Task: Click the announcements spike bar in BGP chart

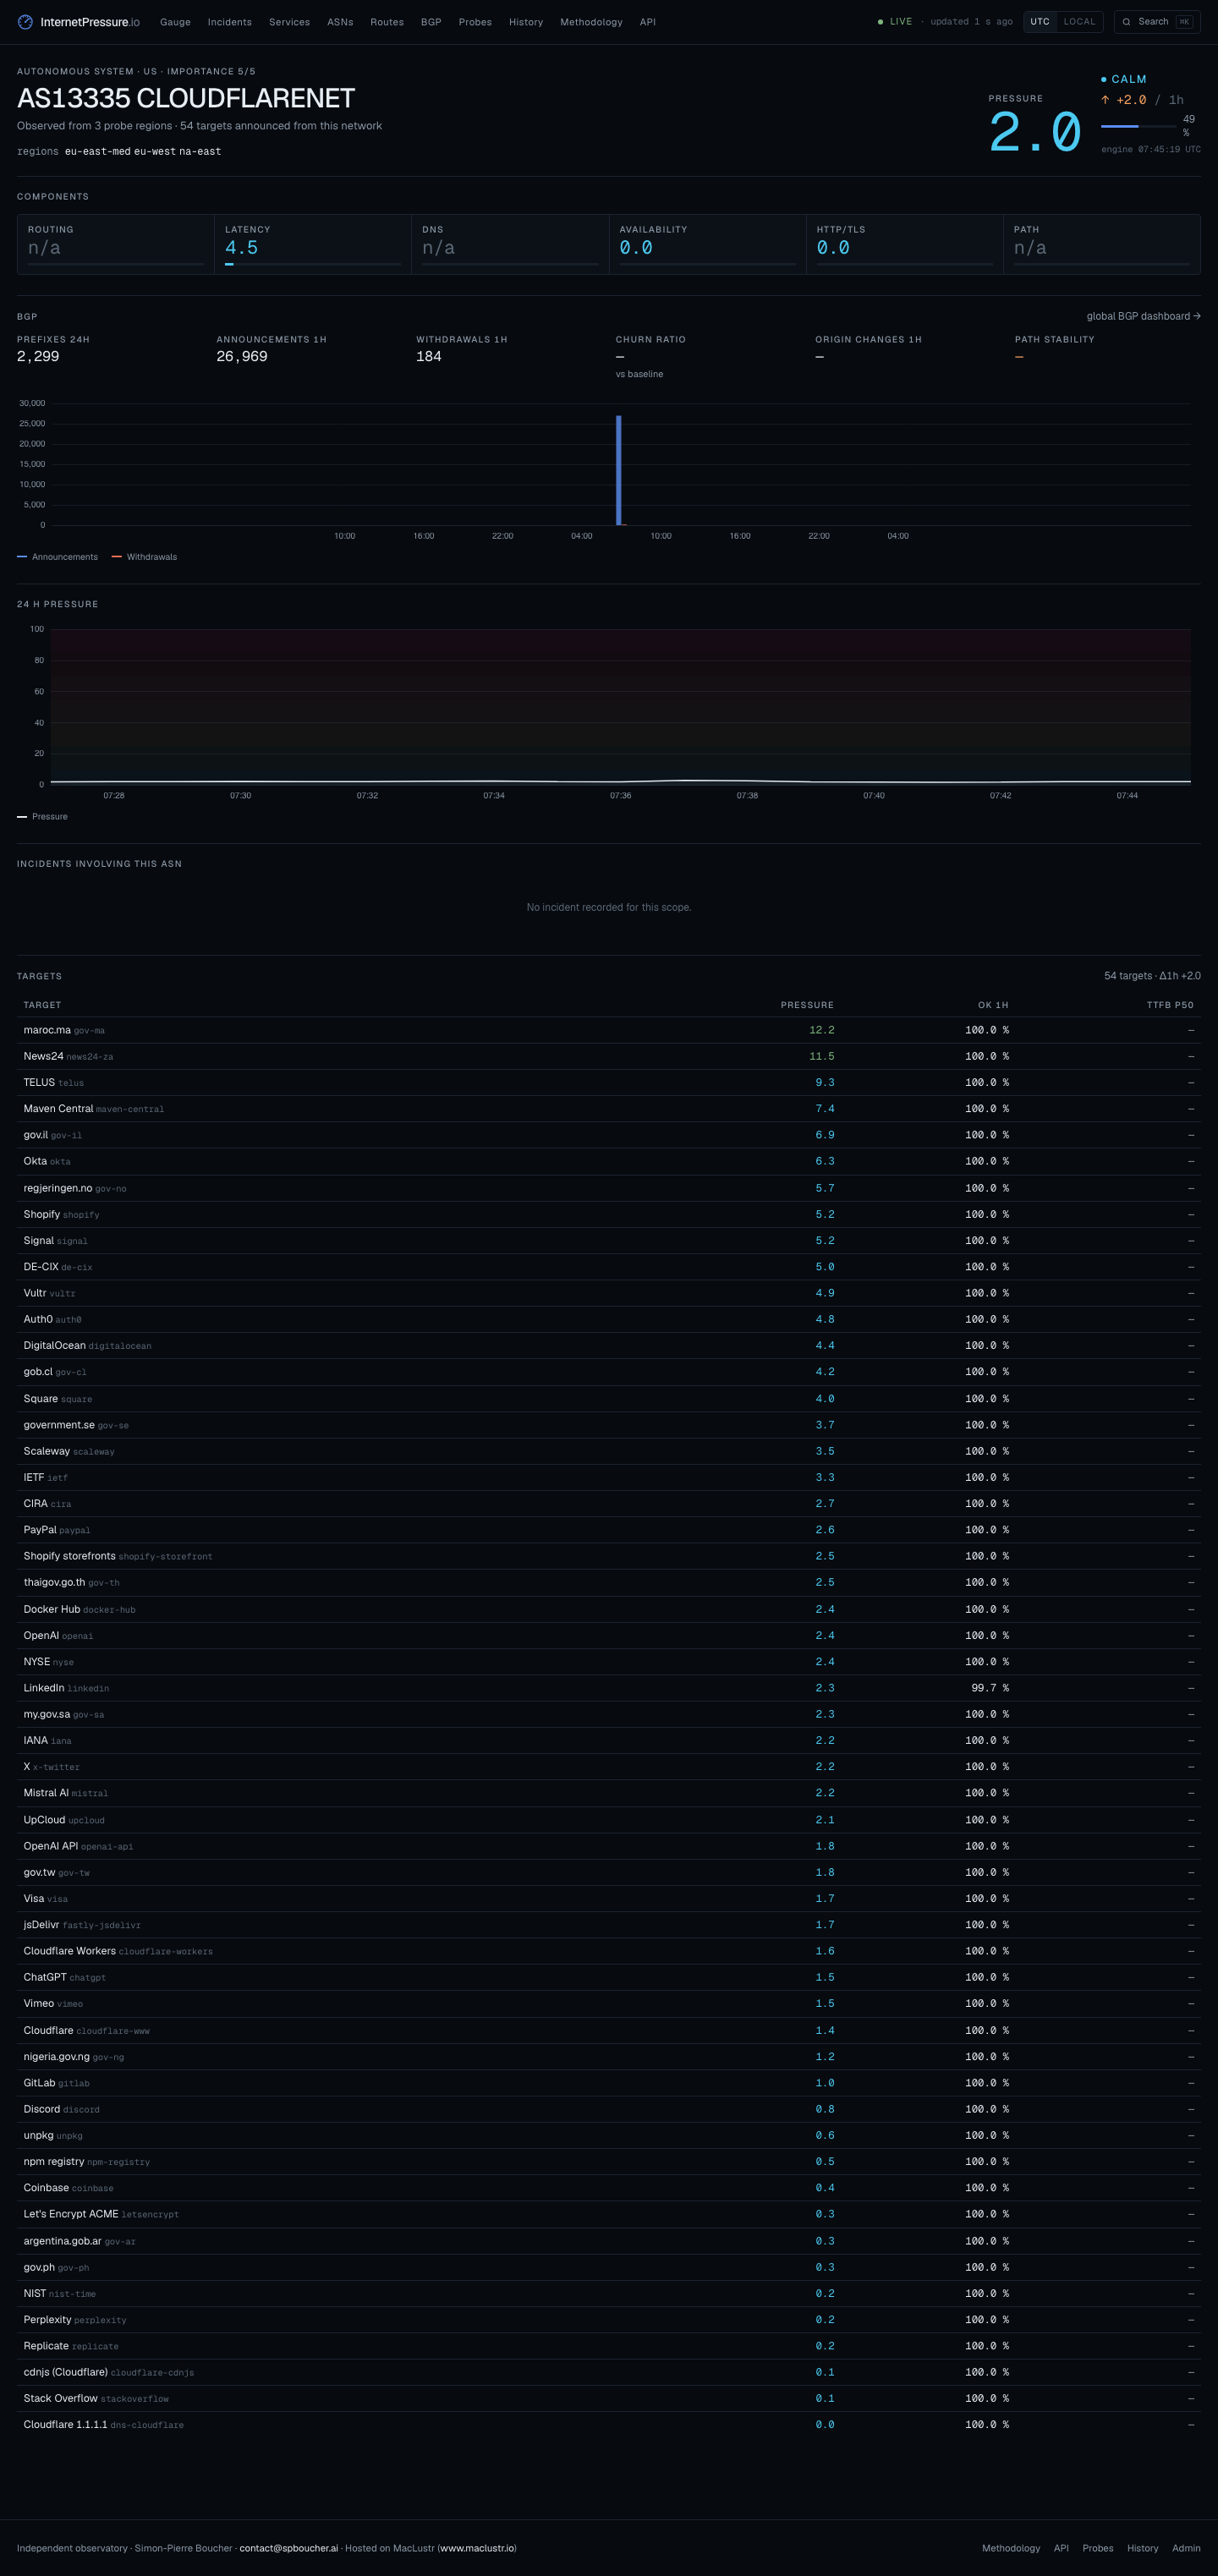Action: tap(618, 470)
